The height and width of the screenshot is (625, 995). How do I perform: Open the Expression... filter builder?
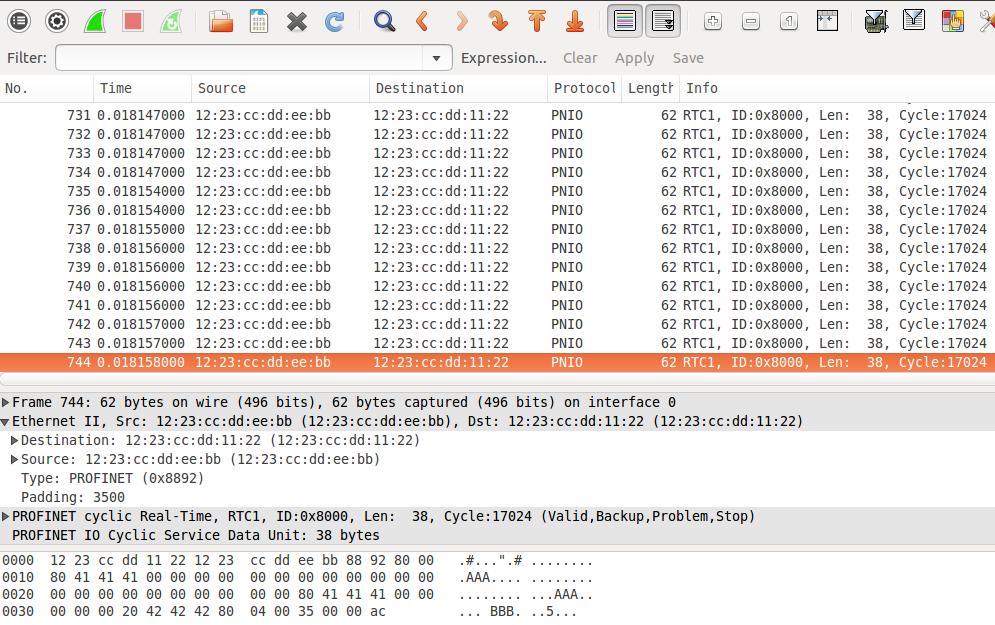coord(503,58)
